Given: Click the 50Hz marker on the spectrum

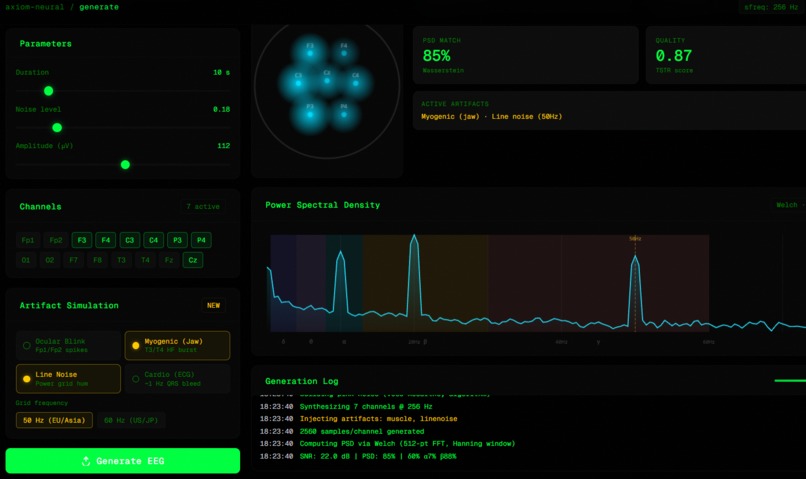Looking at the screenshot, I should pos(635,238).
